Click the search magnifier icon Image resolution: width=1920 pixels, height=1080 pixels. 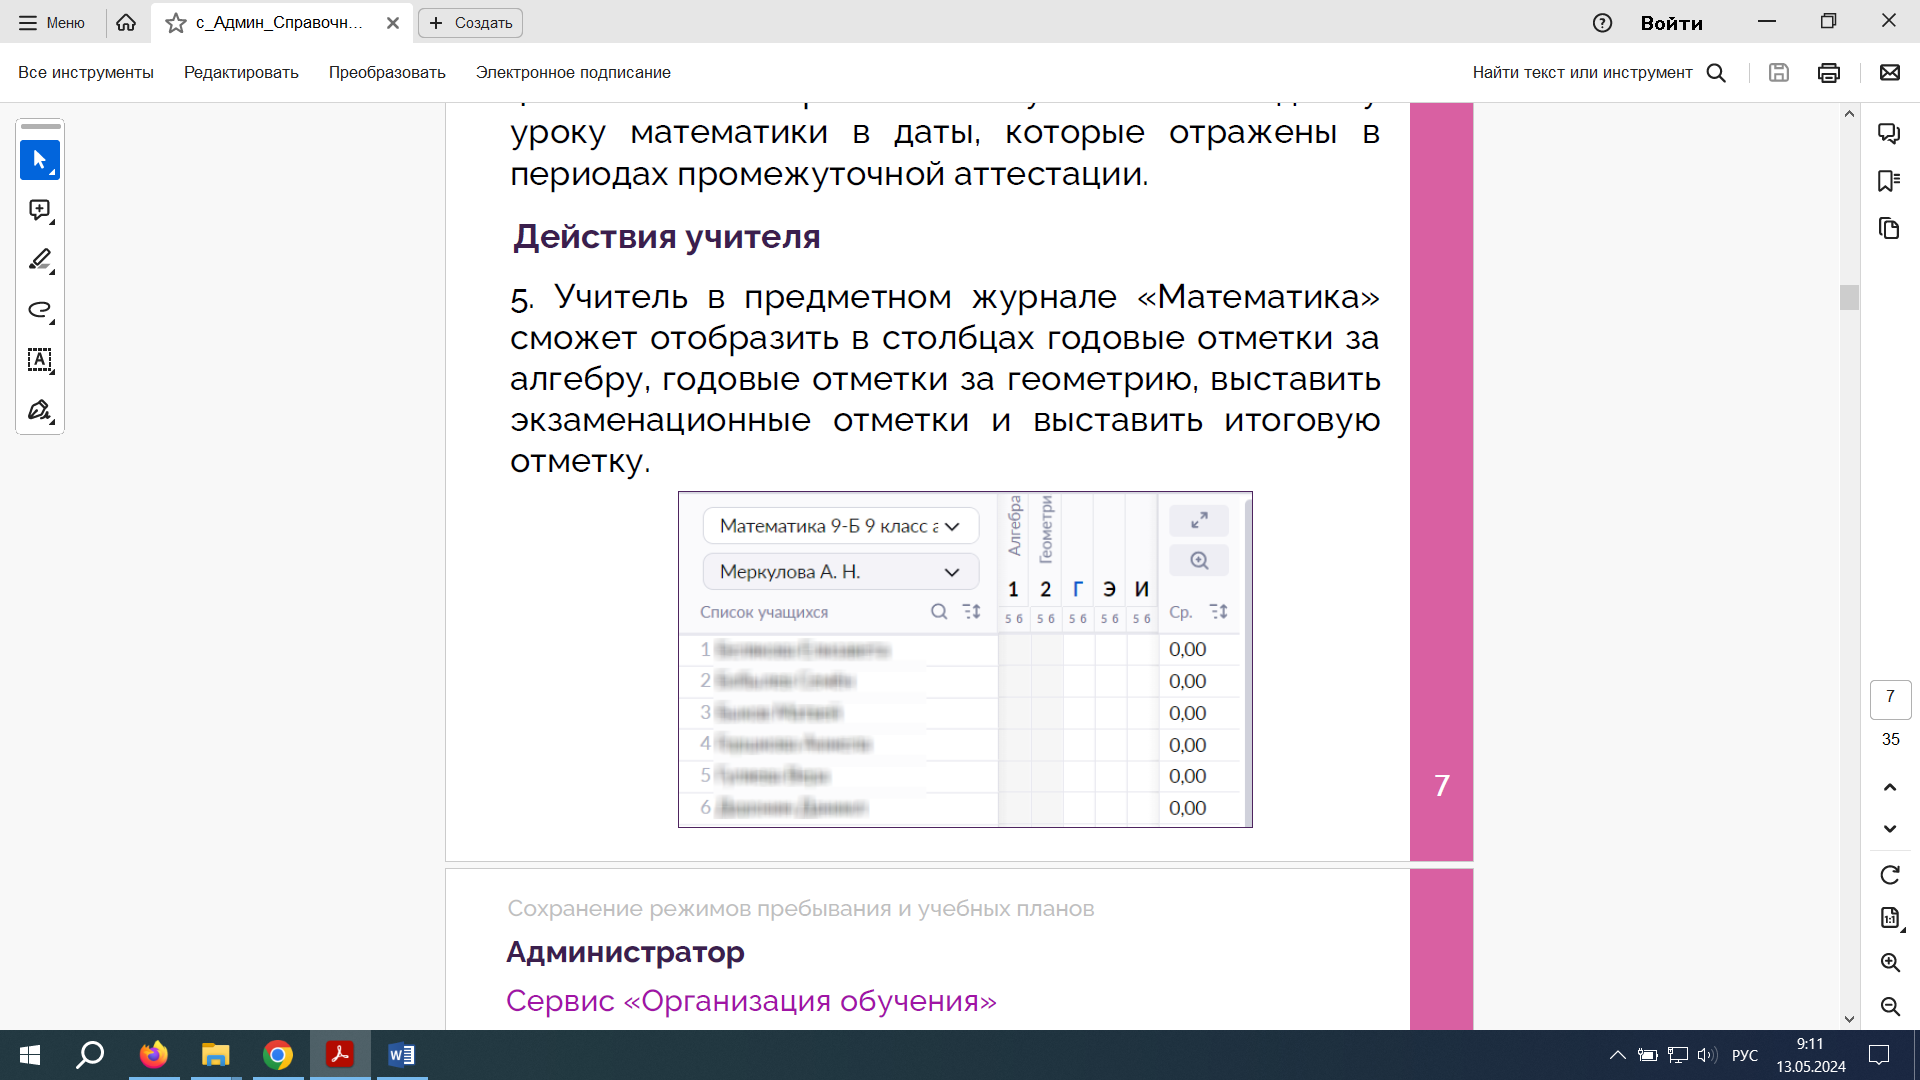[1716, 72]
